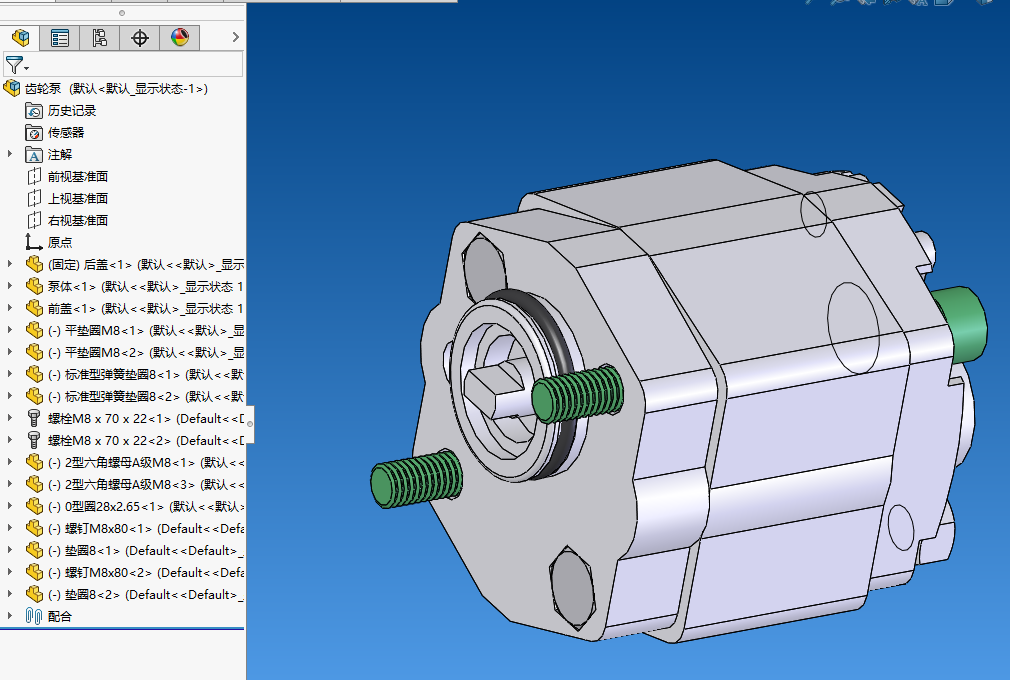The image size is (1010, 680).
Task: Select the 泵体<1> part icon
Action: (x=34, y=286)
